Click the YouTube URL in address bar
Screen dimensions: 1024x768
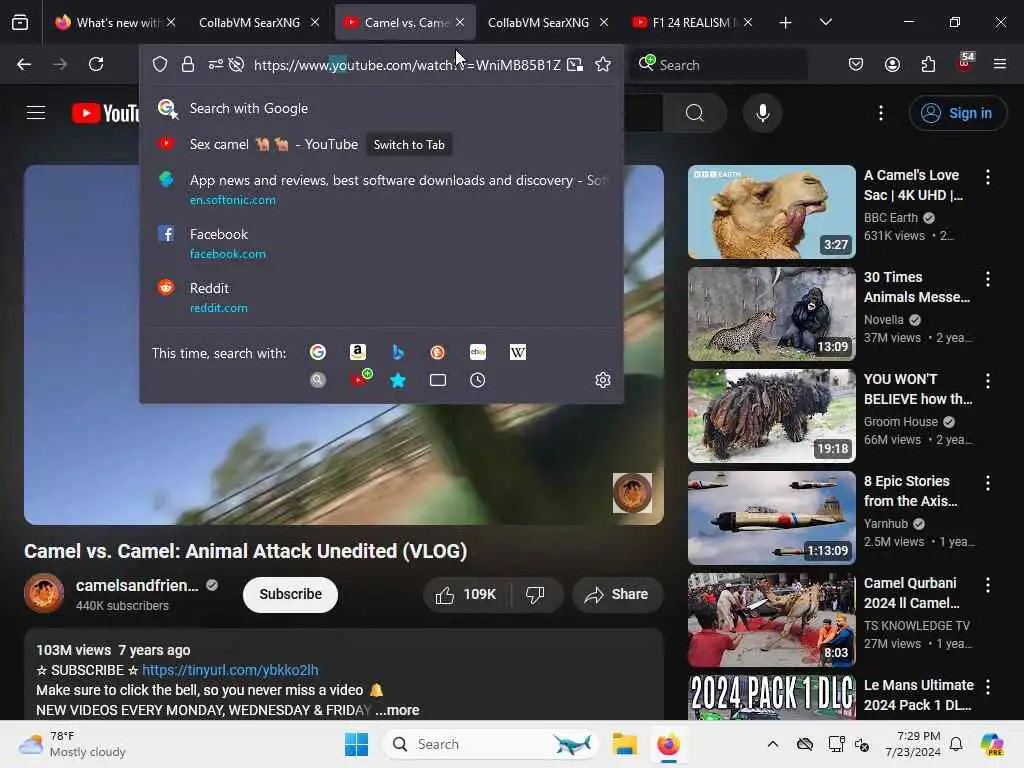407,65
